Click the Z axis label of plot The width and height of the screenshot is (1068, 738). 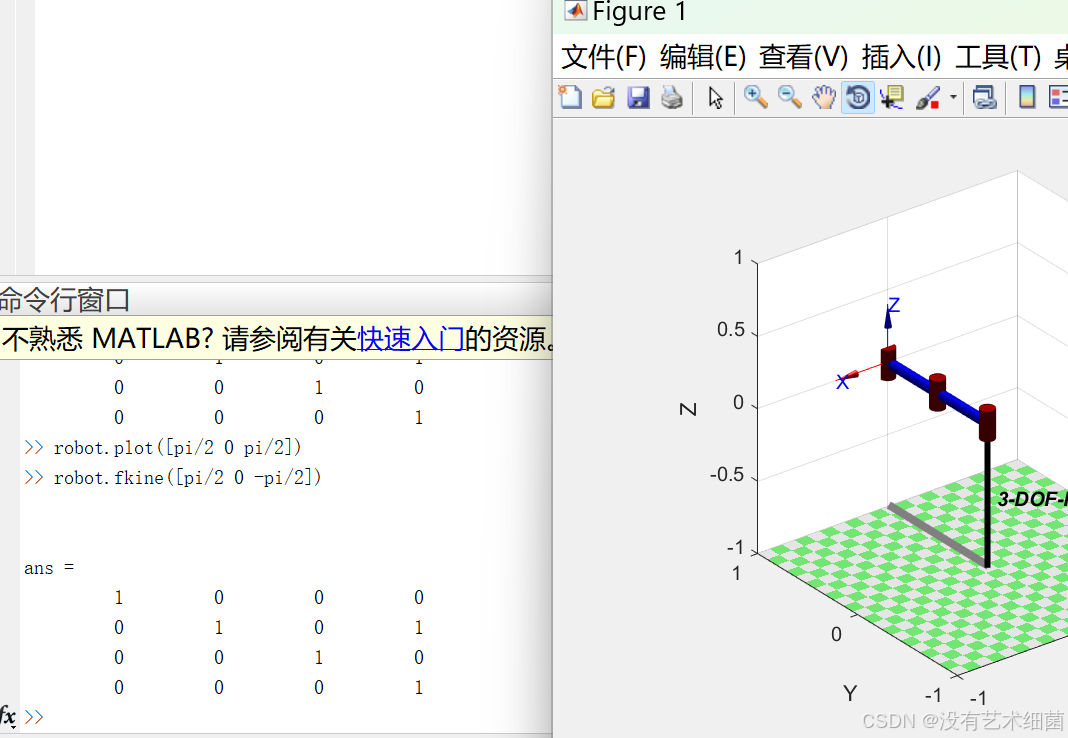[x=688, y=409]
